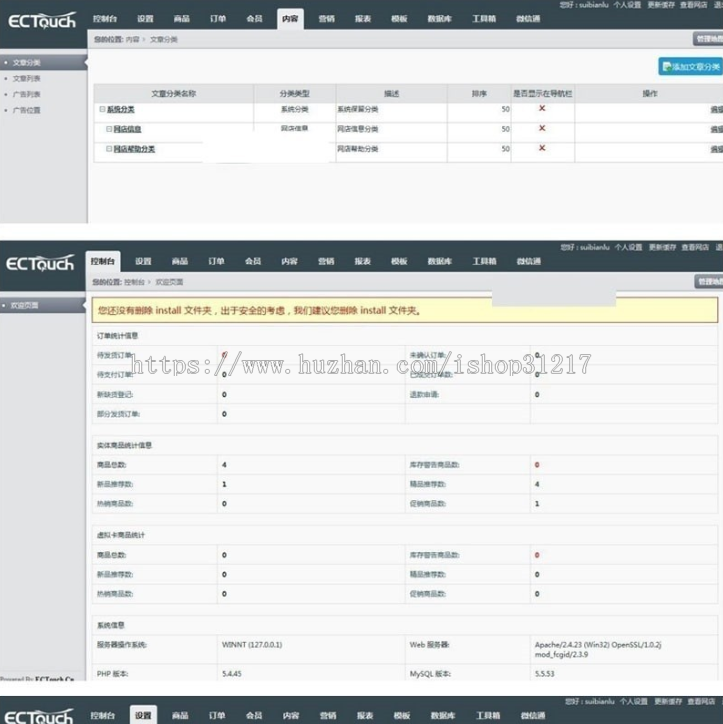Click the icon inside the 添加文章分类 button
Screen dimensions: 723x724
click(667, 67)
